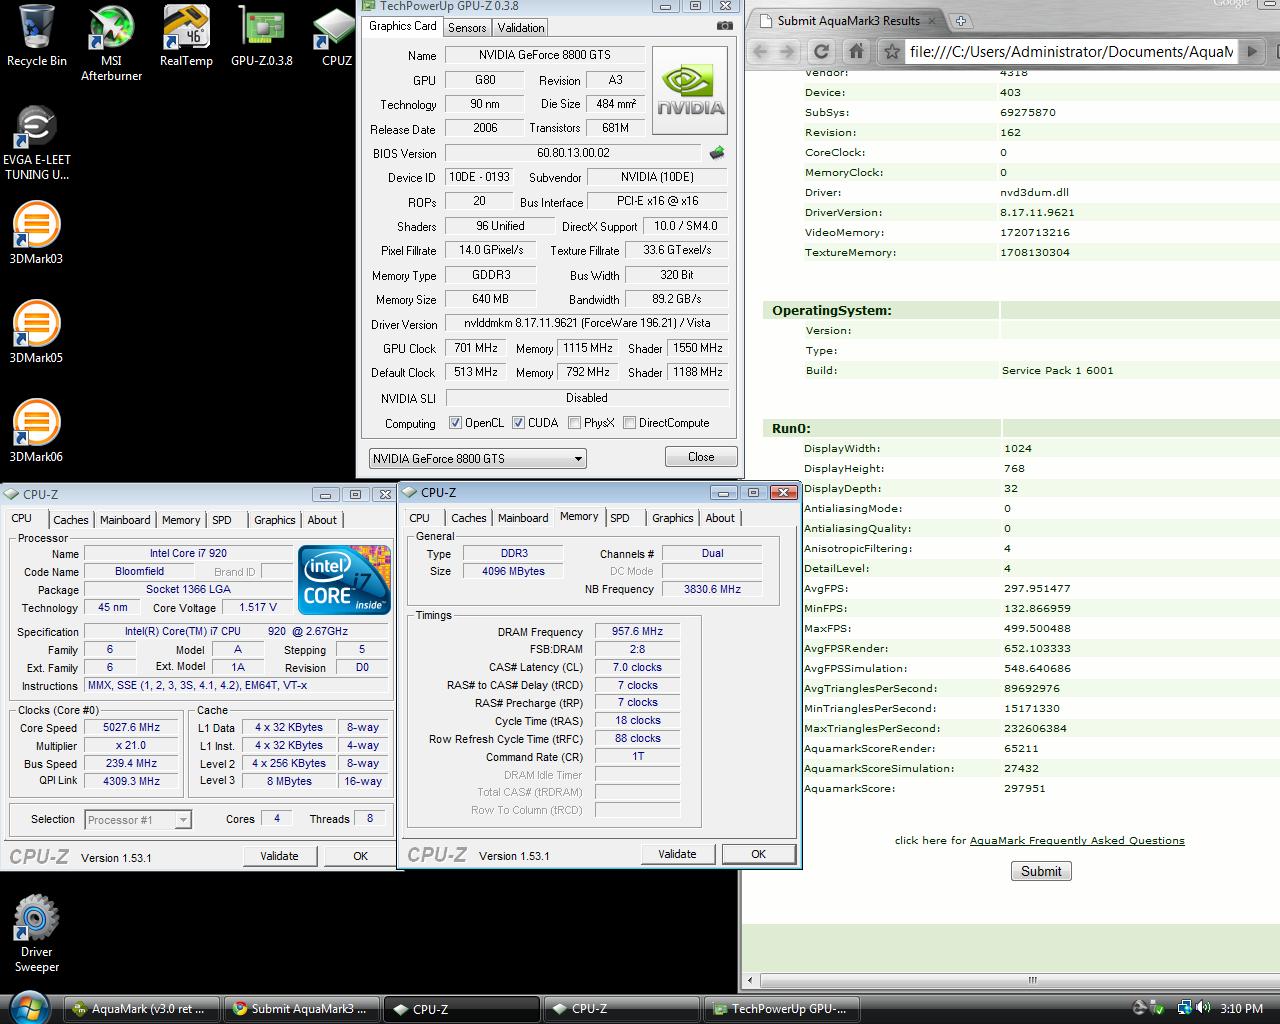Click the NVIDIA logo in GPU-Z
Viewport: 1280px width, 1024px height.
tap(690, 90)
